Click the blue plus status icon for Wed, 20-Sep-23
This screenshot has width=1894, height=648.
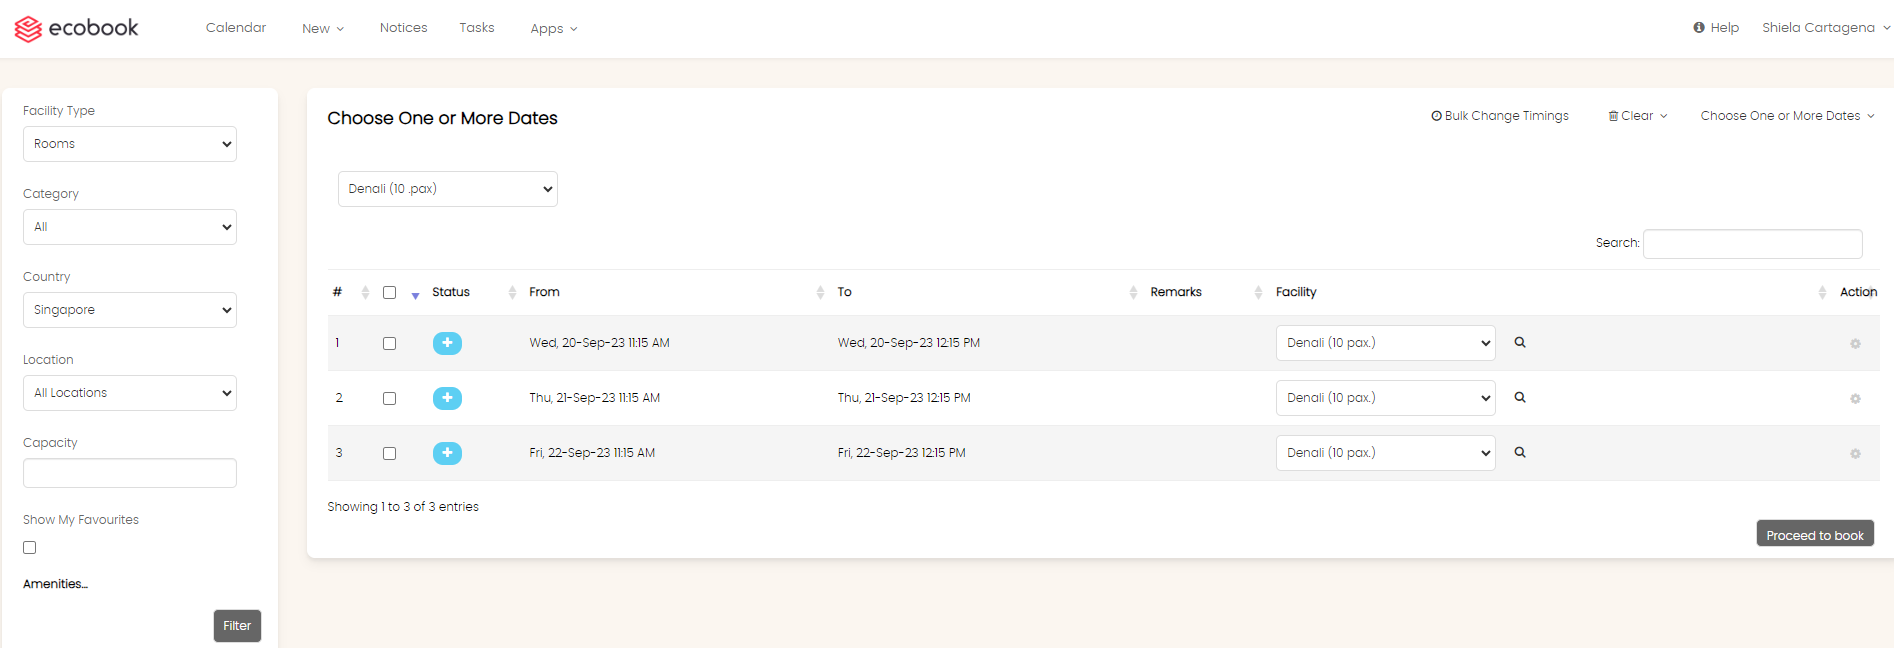click(447, 343)
